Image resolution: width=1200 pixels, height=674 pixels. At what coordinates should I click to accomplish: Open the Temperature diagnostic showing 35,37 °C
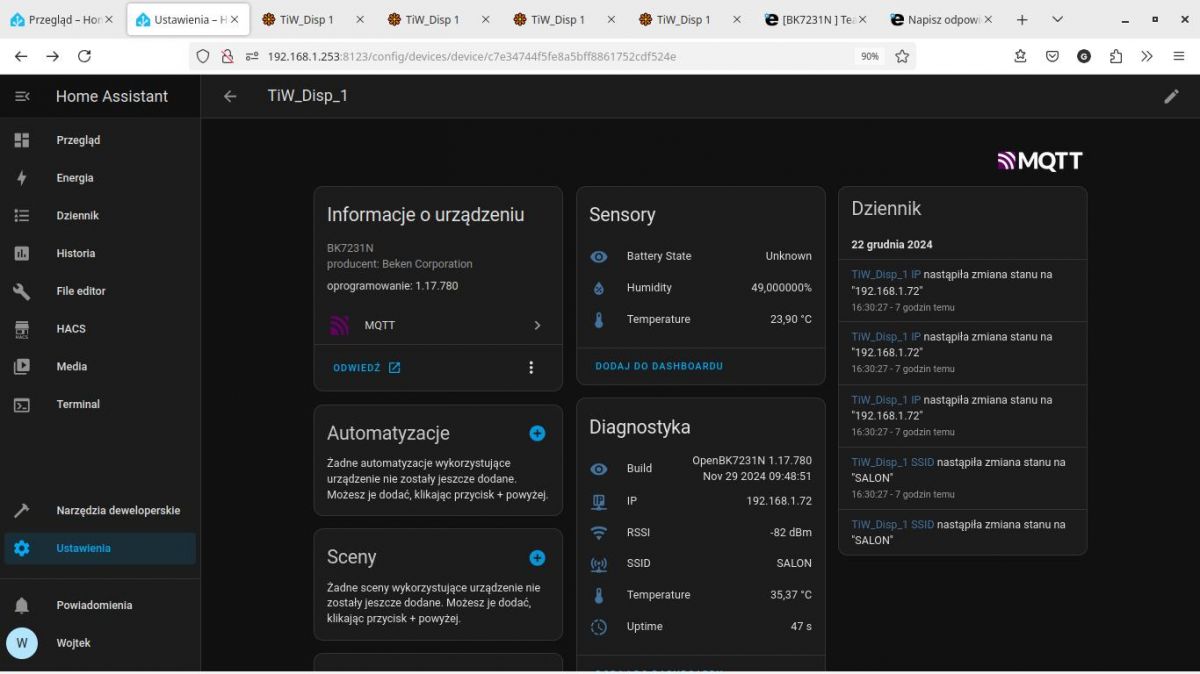700,595
